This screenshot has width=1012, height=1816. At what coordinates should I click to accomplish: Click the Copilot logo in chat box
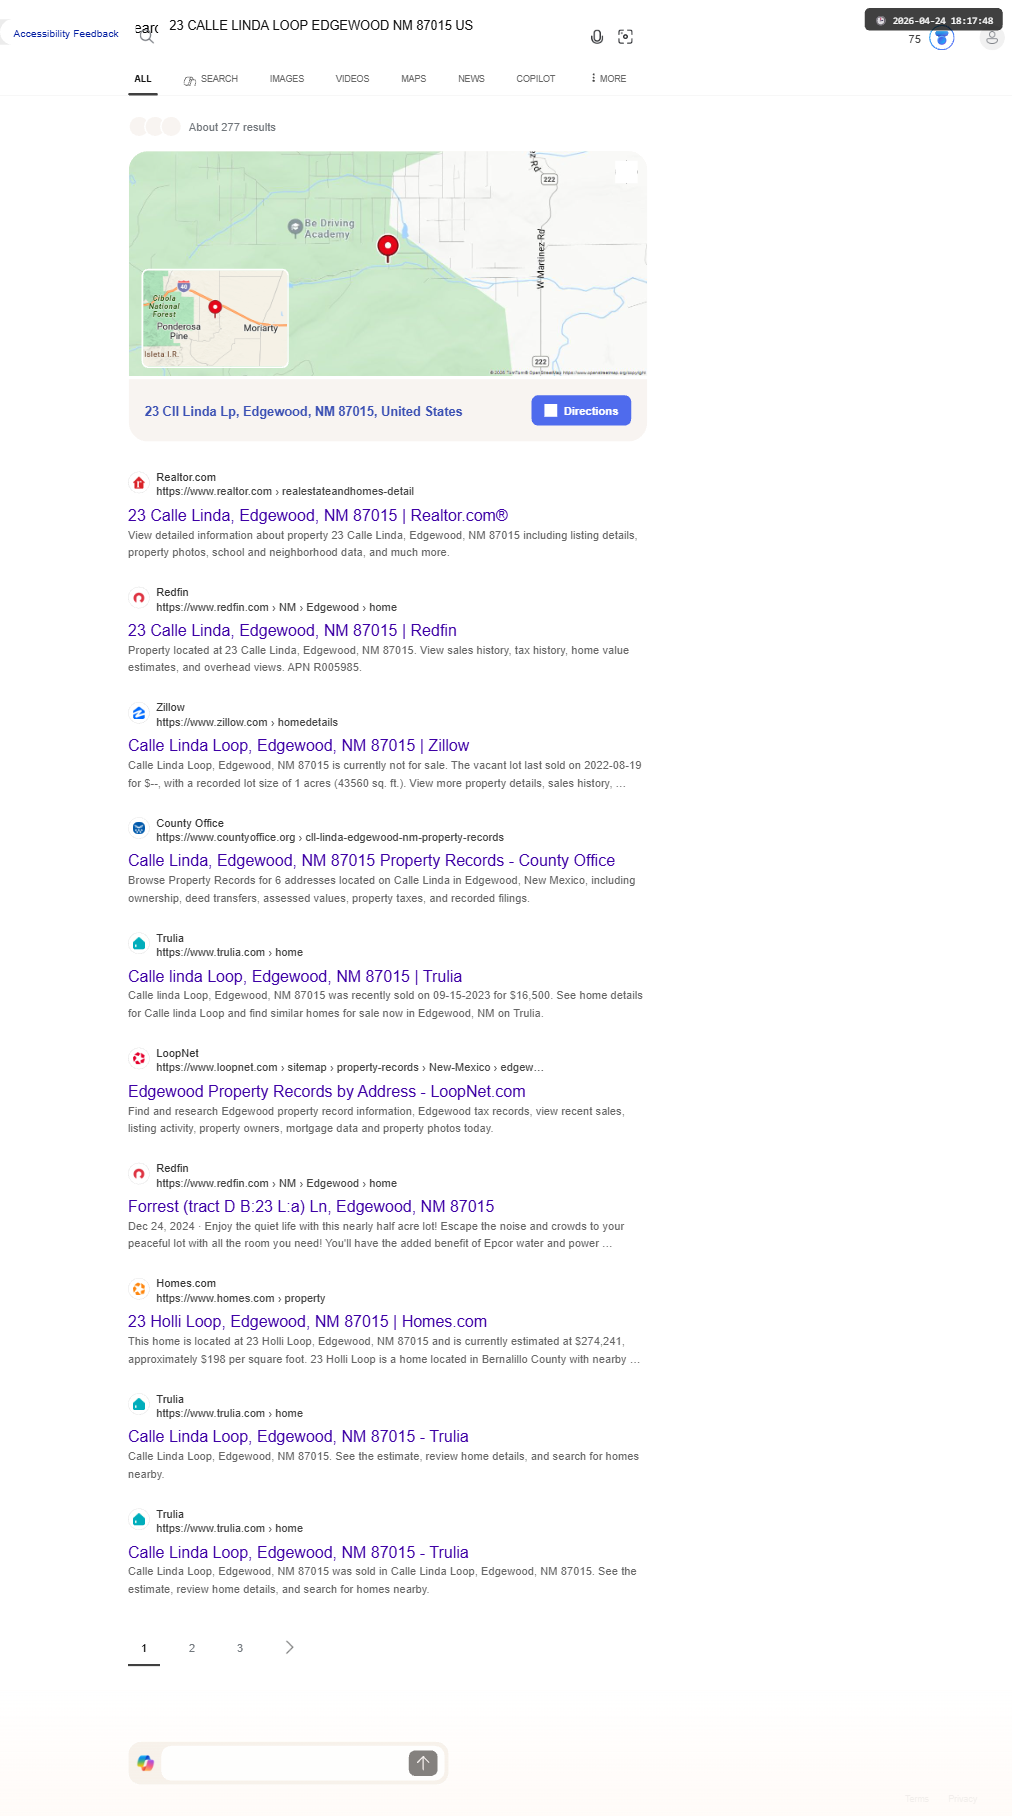146,1763
